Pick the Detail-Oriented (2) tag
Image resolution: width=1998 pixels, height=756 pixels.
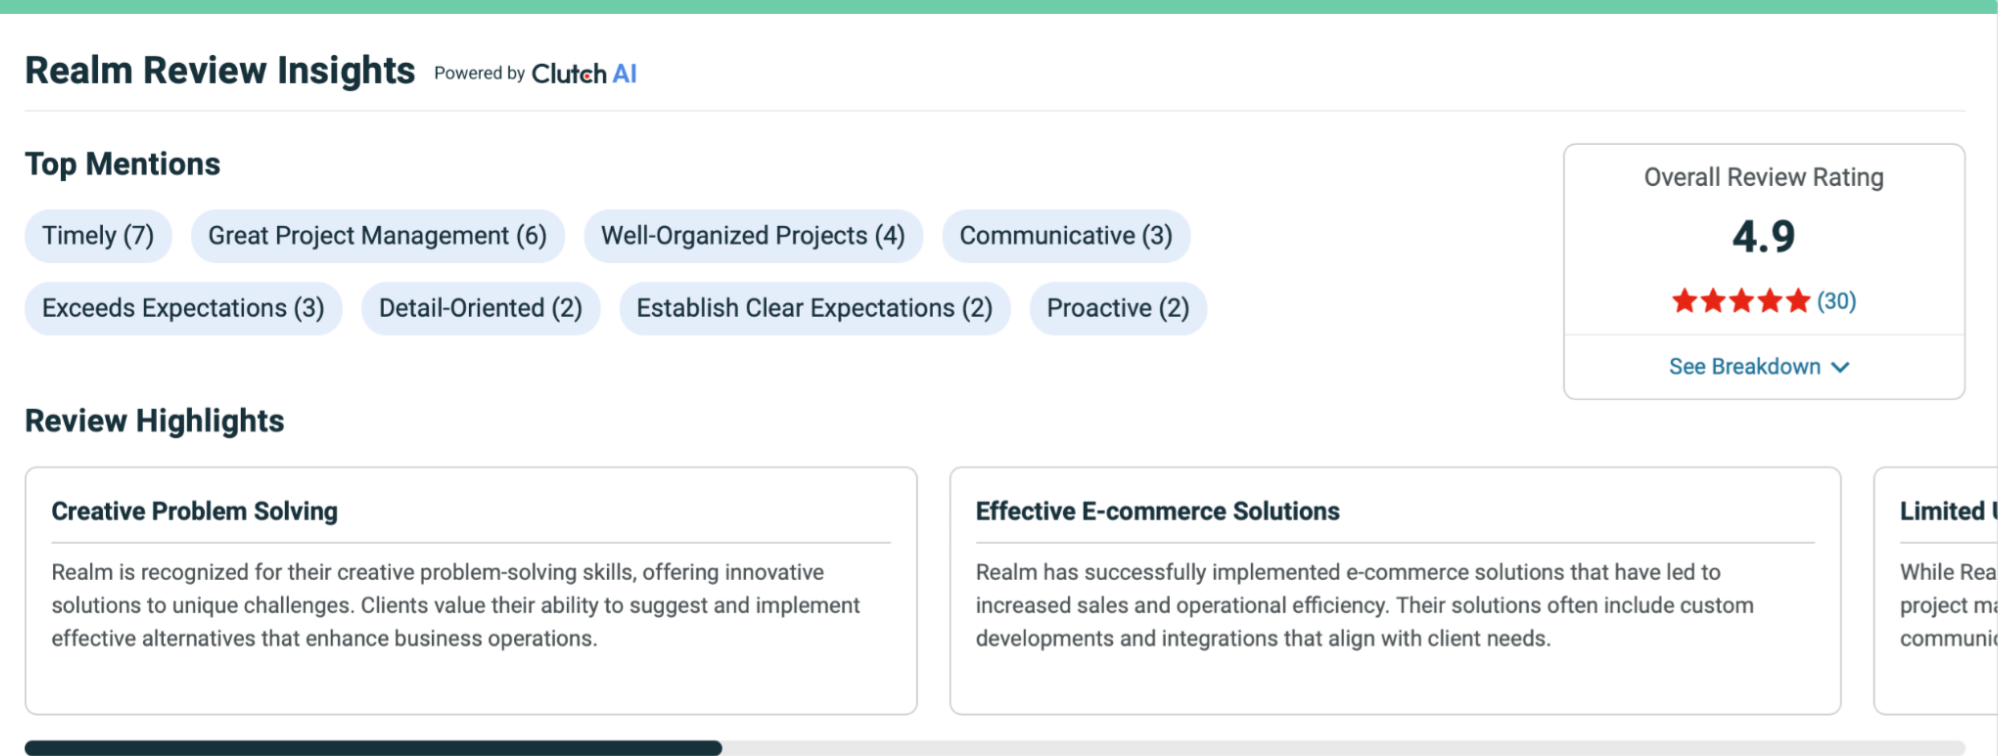(x=480, y=308)
